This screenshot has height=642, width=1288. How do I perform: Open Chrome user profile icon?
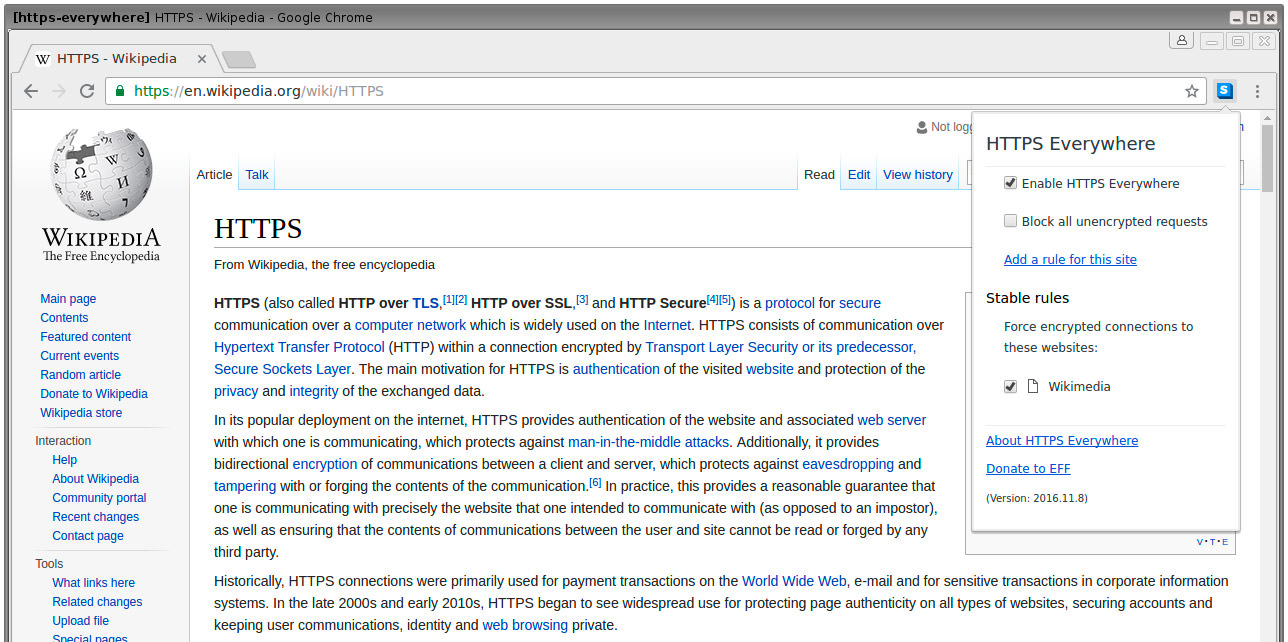pos(1182,41)
